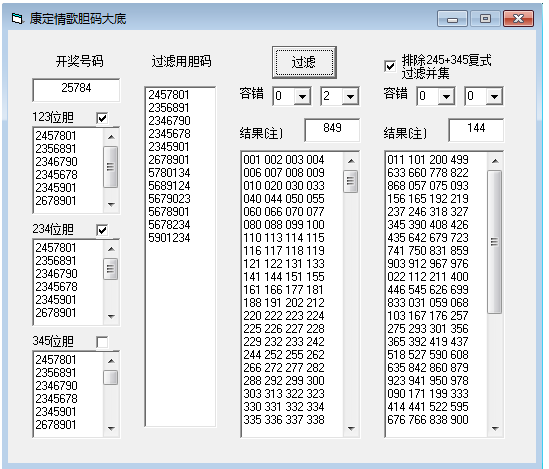Viewport: 549px width, 469px height.
Task: Click scrollbar thumb of 144 results list
Action: point(495,242)
